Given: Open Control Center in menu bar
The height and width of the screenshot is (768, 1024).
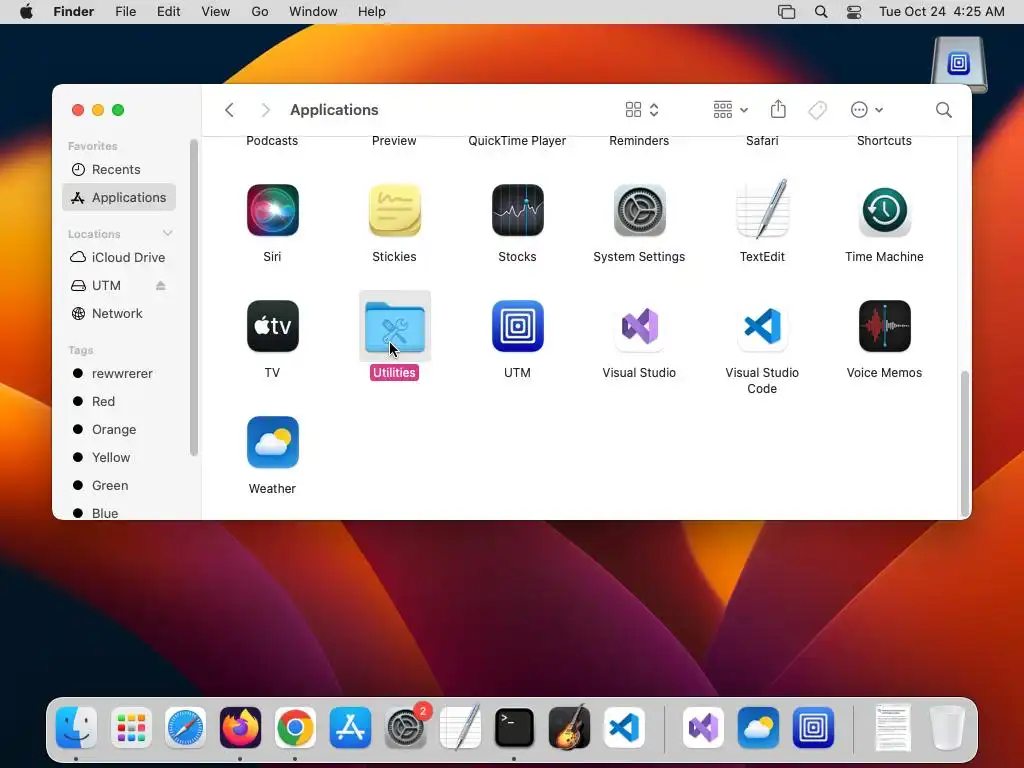Looking at the screenshot, I should [854, 12].
